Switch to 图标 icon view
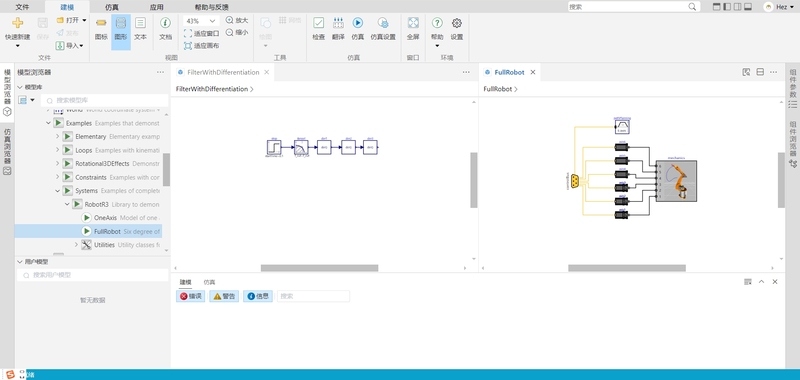This screenshot has width=800, height=380. (101, 28)
